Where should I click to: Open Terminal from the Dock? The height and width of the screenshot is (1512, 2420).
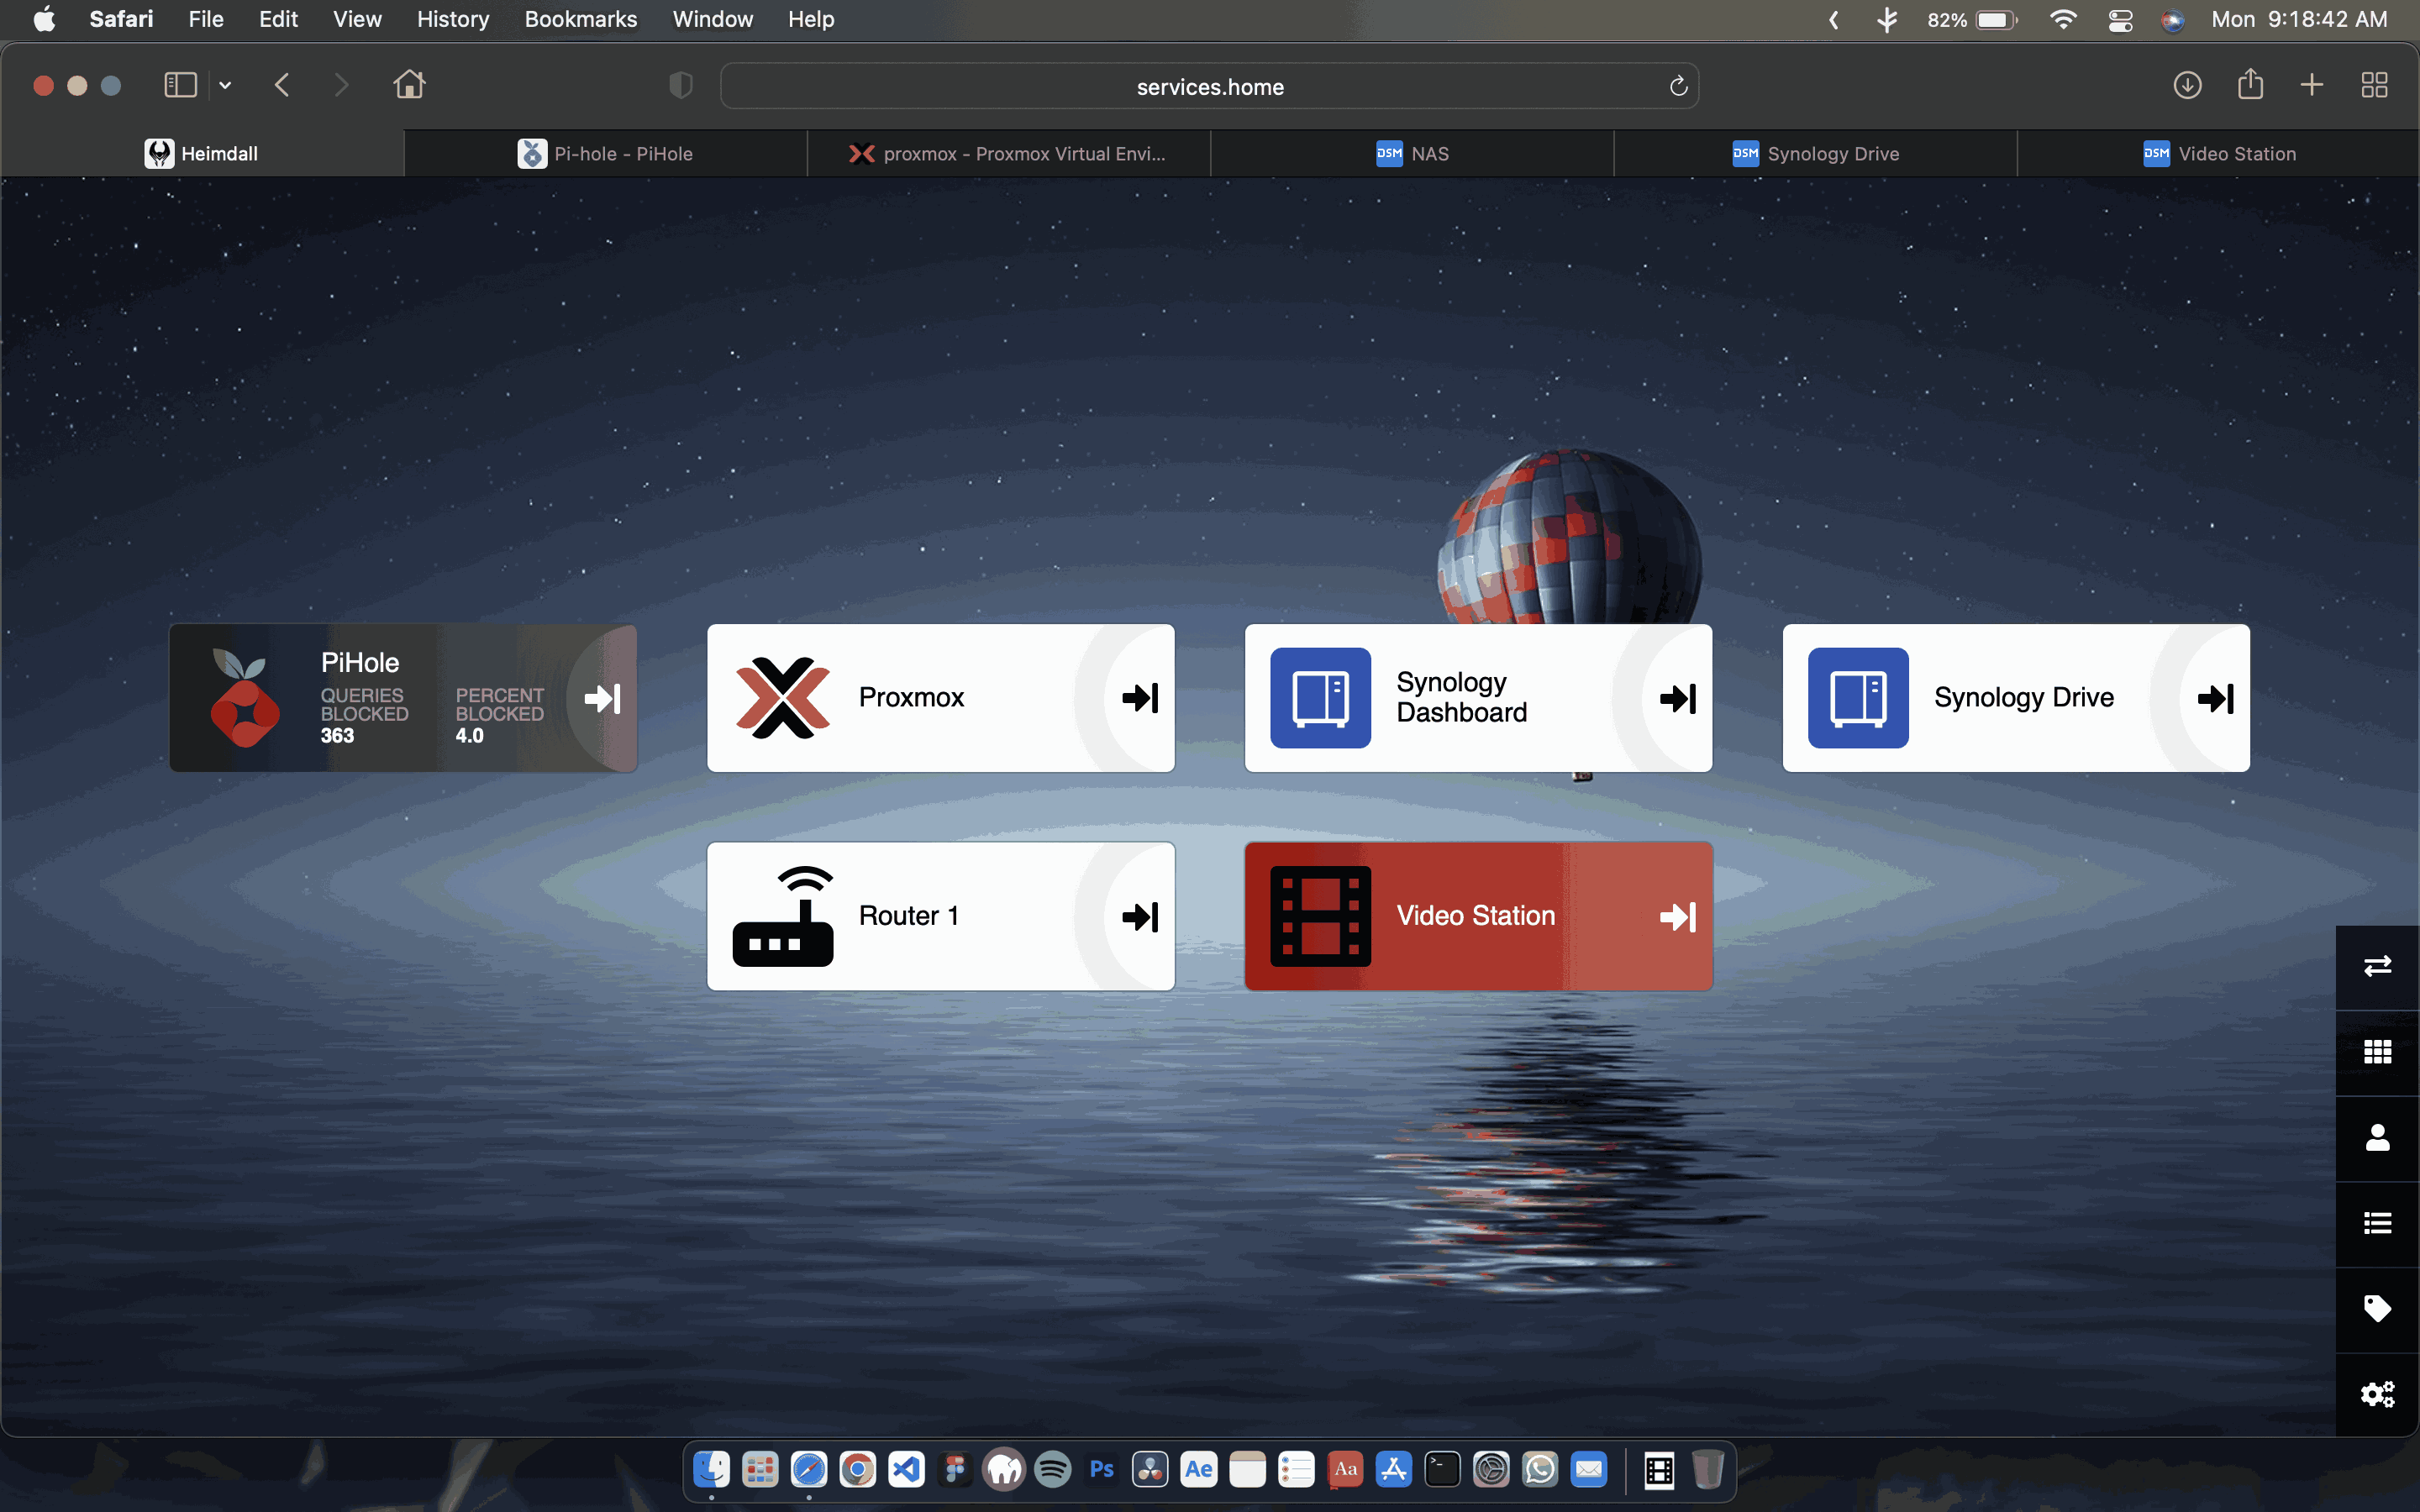point(1442,1469)
